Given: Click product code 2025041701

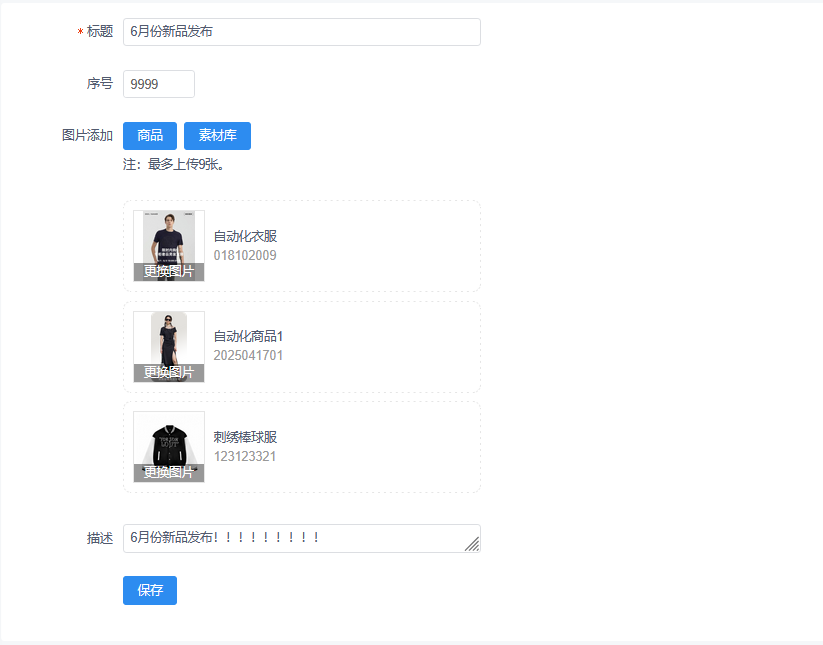Looking at the screenshot, I should (248, 356).
